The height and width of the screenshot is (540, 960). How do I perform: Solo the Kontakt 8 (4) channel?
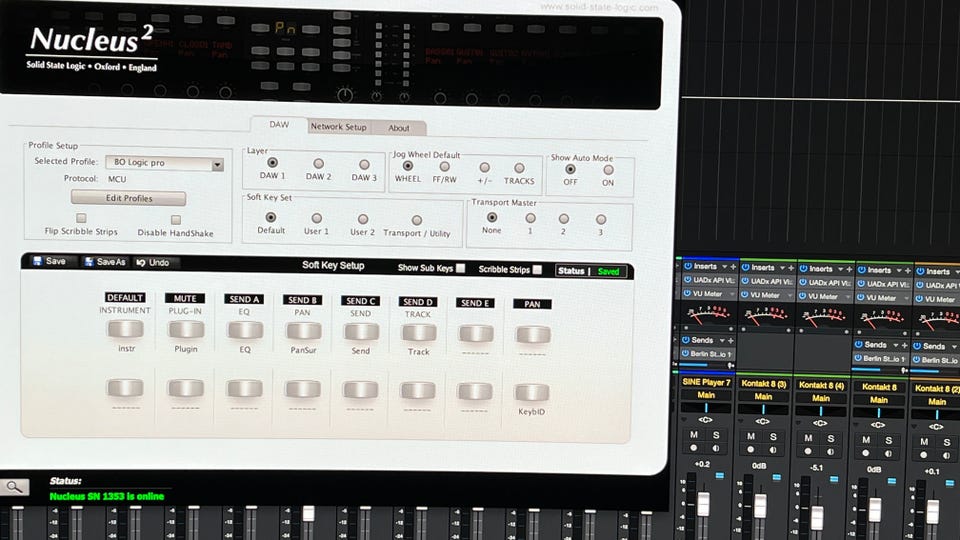(x=831, y=439)
